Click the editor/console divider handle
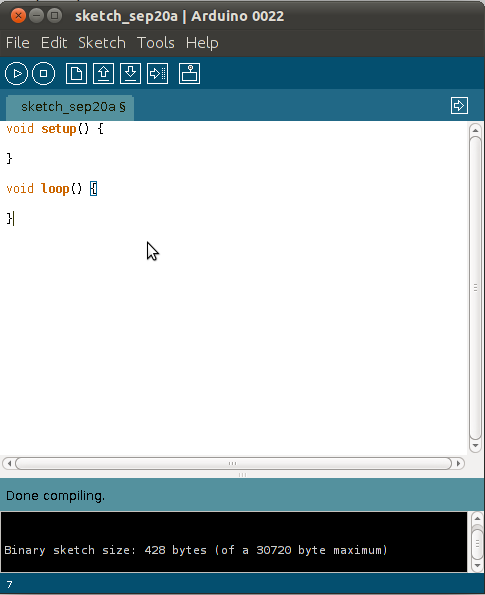Viewport: 485px width, 595px height. [242, 475]
